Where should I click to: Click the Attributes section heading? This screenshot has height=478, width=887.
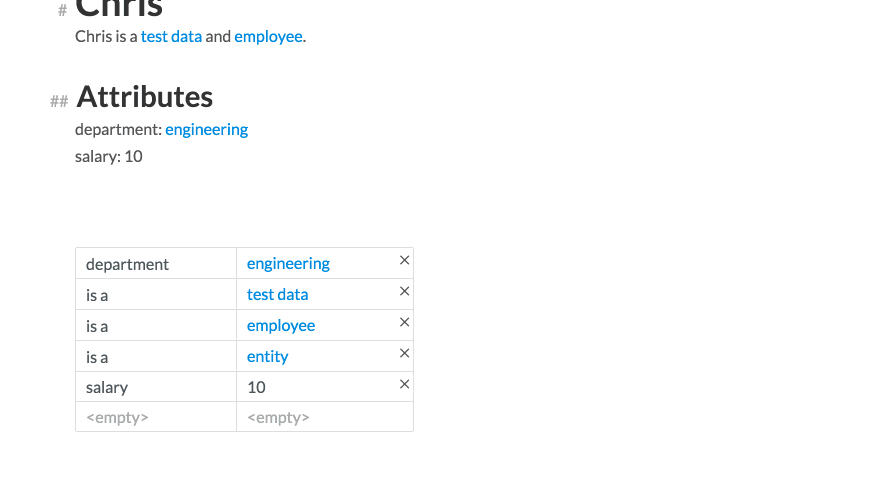(x=144, y=97)
